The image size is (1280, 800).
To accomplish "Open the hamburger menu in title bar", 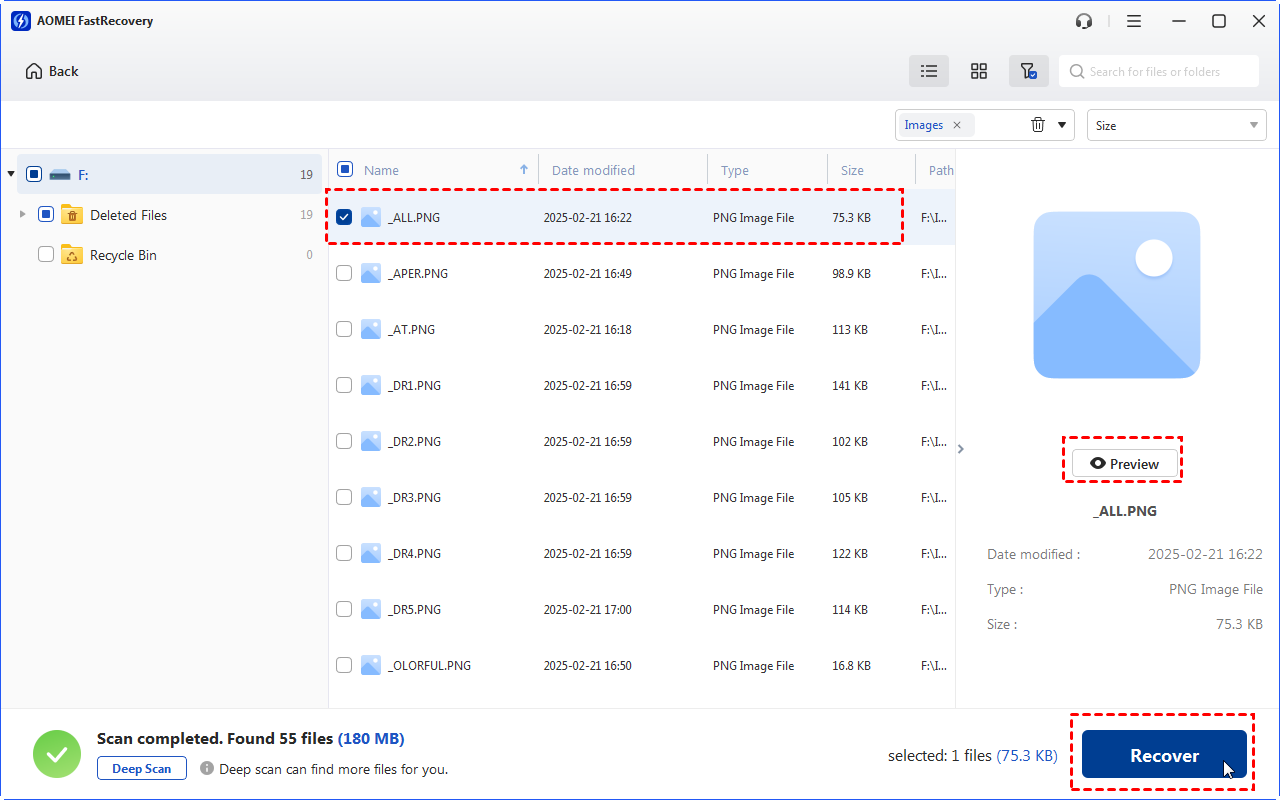I will (1134, 21).
